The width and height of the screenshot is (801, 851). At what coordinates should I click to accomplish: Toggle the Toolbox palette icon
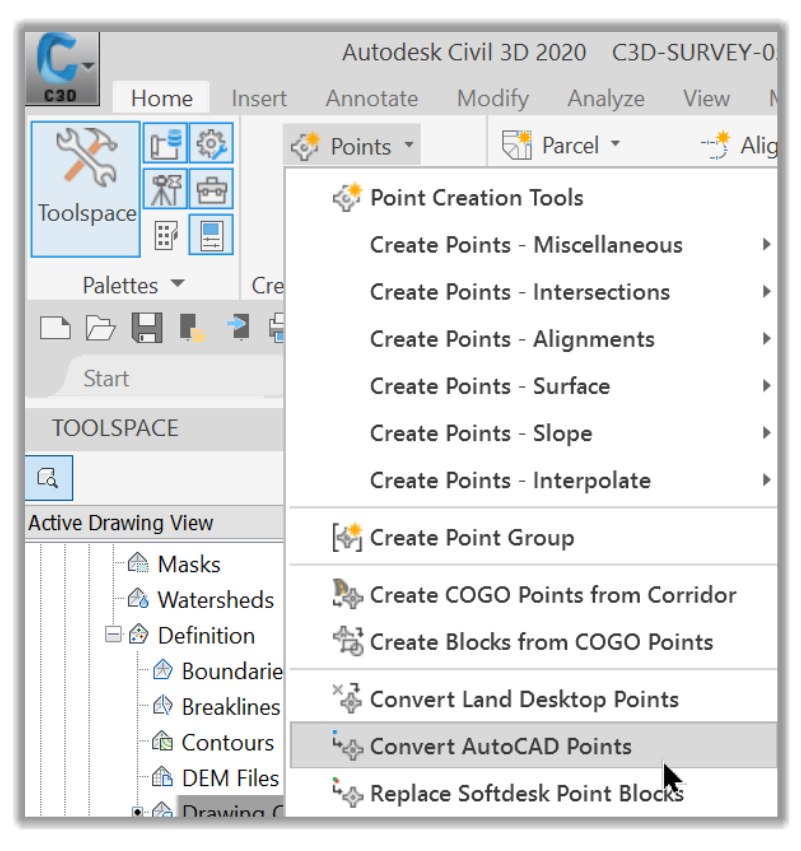211,189
